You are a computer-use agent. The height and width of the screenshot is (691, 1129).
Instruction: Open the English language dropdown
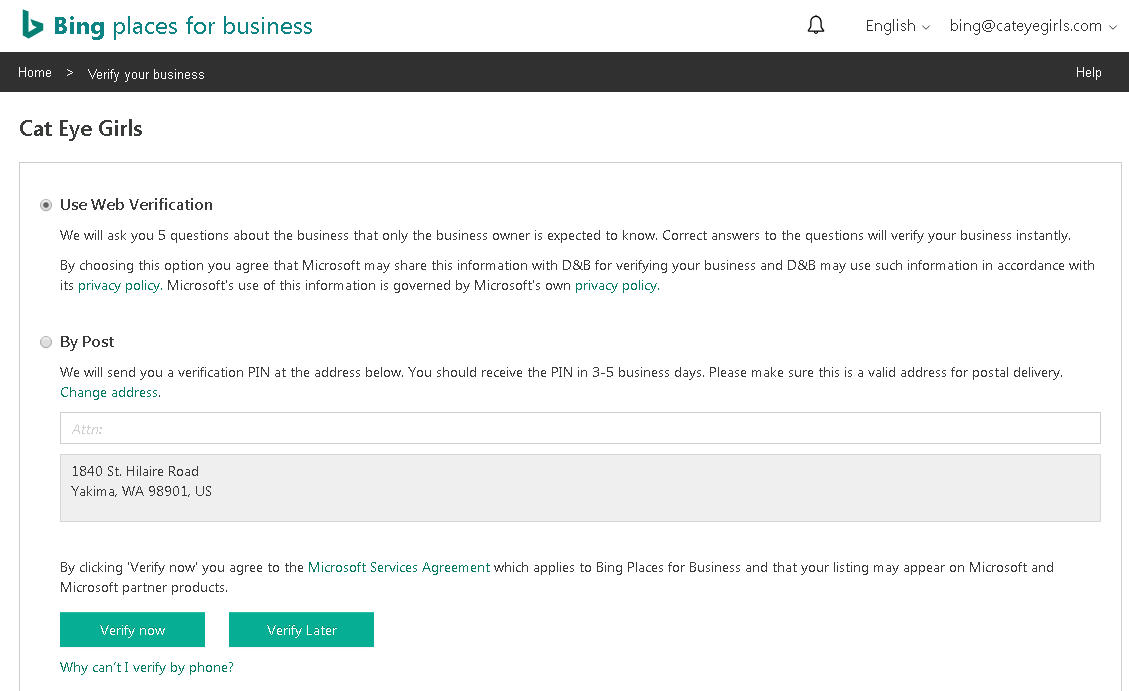click(897, 26)
